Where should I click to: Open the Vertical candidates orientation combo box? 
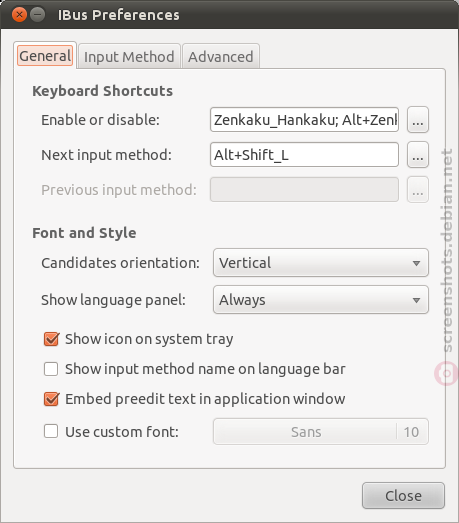point(321,263)
